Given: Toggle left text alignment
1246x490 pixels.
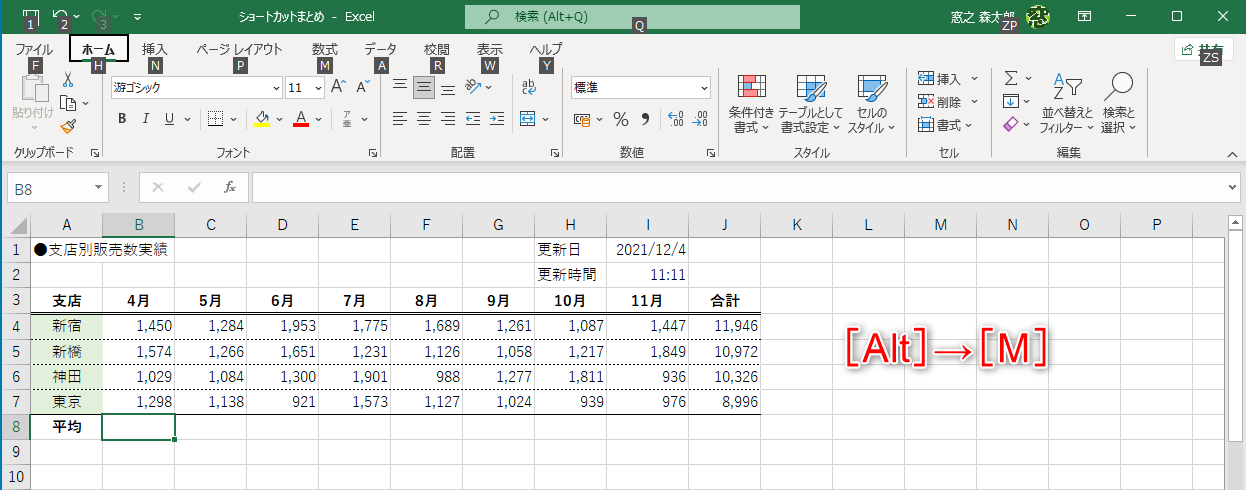Looking at the screenshot, I should tap(399, 119).
